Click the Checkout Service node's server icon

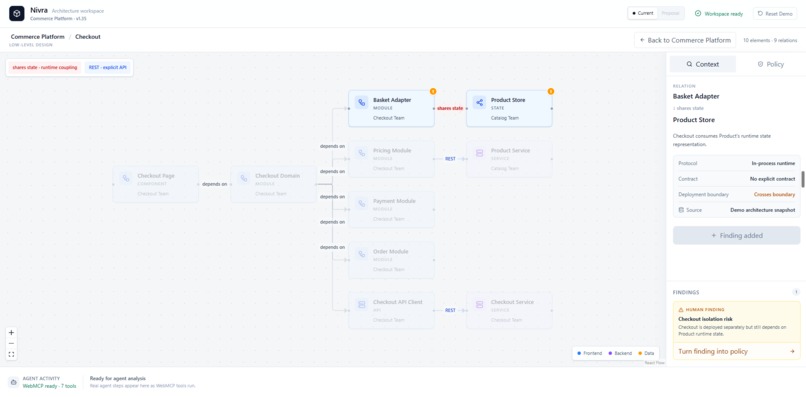coord(479,304)
